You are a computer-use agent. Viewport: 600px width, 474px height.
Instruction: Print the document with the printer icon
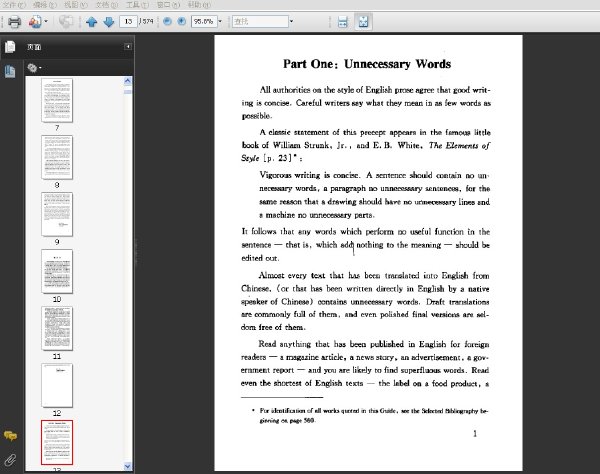coord(14,21)
